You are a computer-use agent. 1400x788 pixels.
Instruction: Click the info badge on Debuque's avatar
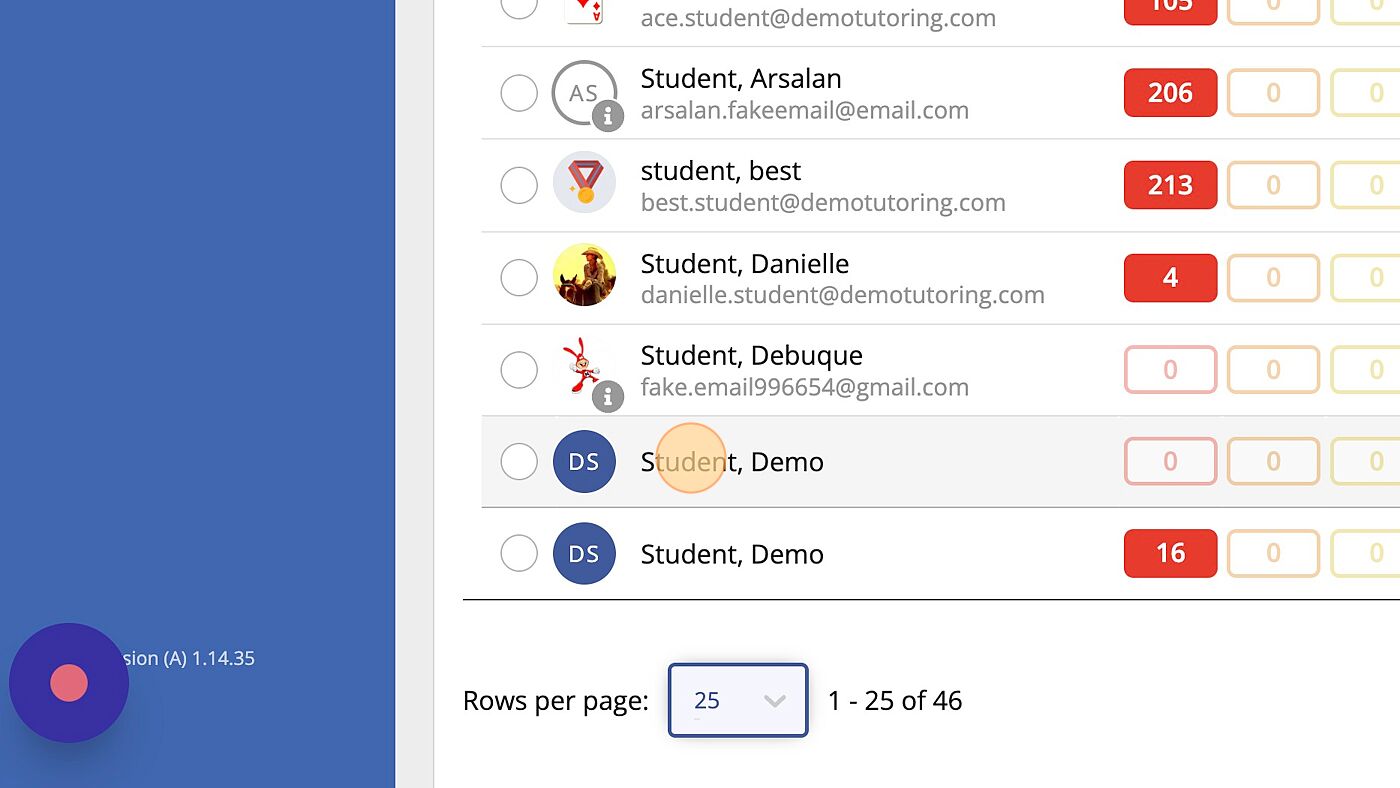pos(608,397)
